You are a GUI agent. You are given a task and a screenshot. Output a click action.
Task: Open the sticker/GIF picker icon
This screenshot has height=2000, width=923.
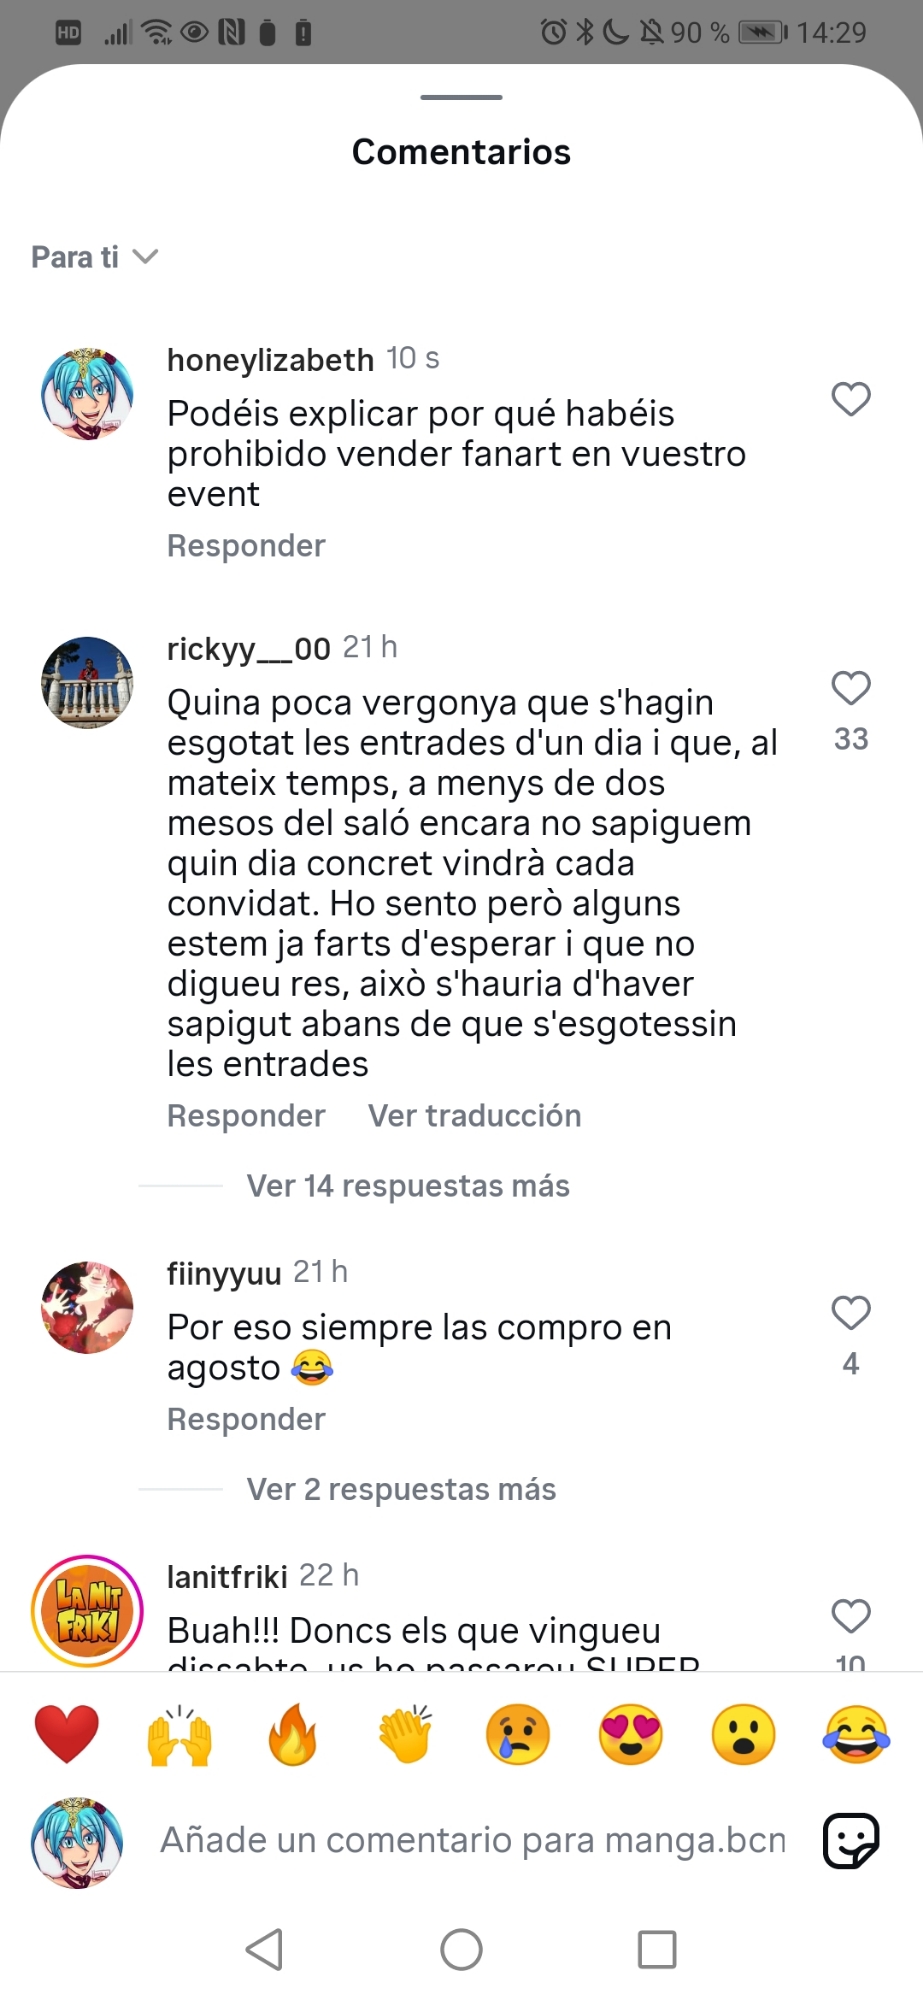click(851, 1840)
